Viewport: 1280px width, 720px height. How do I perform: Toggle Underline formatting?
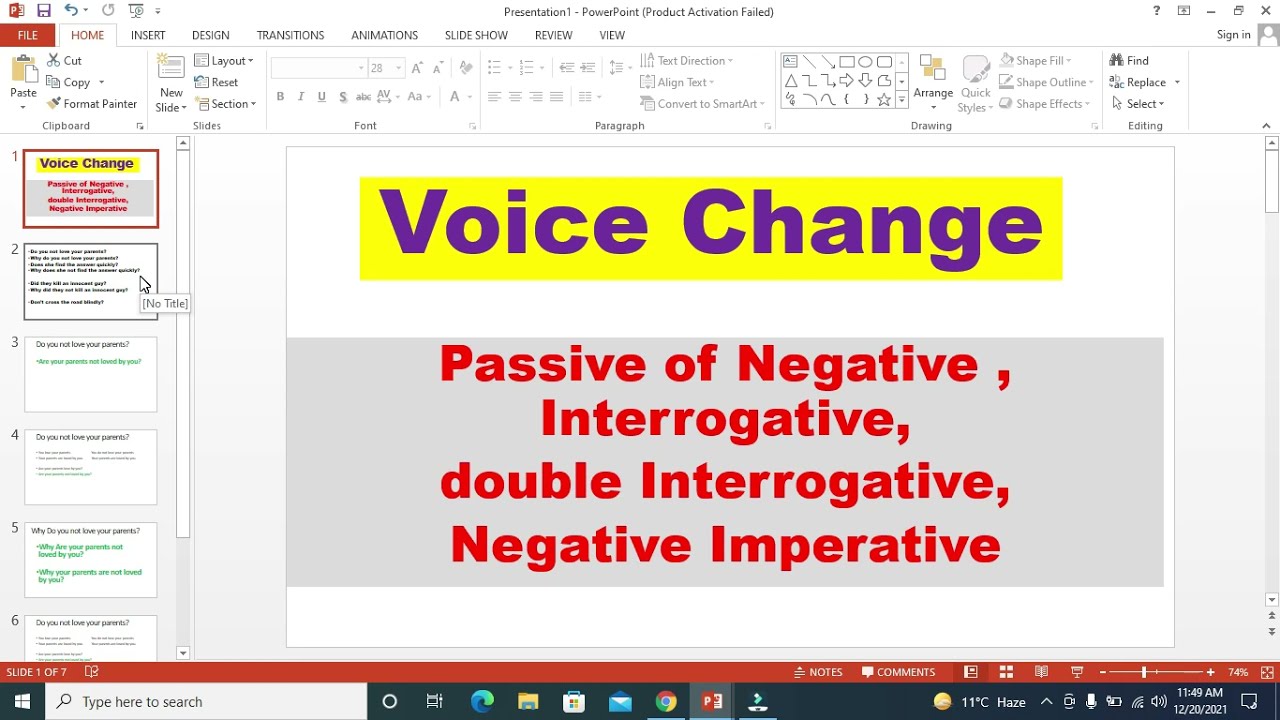[321, 97]
